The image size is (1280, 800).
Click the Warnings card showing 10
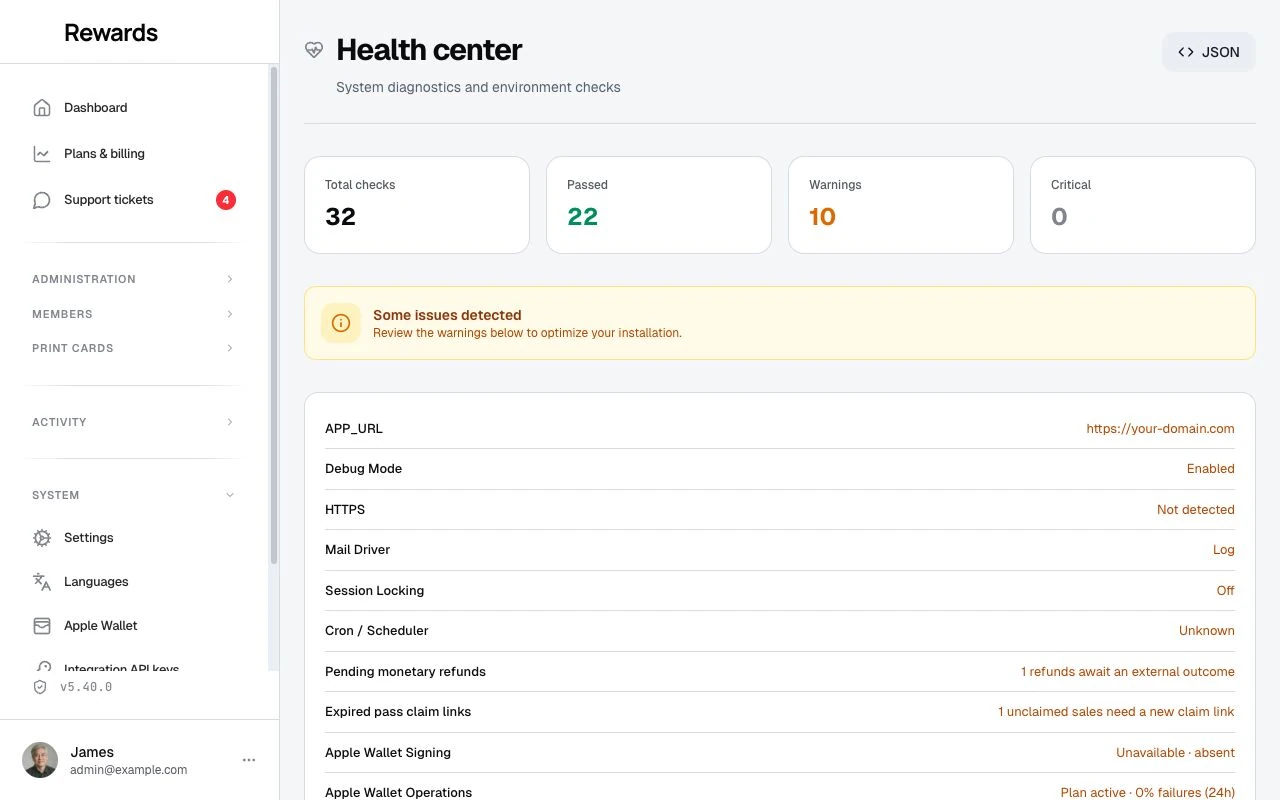coord(901,205)
